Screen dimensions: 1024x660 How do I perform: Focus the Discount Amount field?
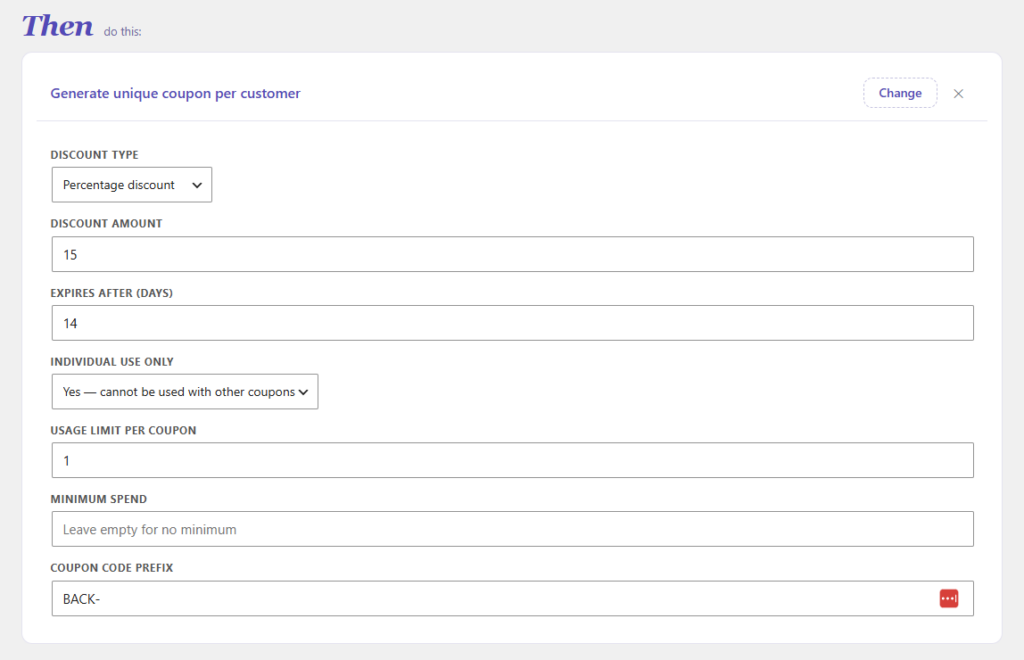click(x=513, y=254)
